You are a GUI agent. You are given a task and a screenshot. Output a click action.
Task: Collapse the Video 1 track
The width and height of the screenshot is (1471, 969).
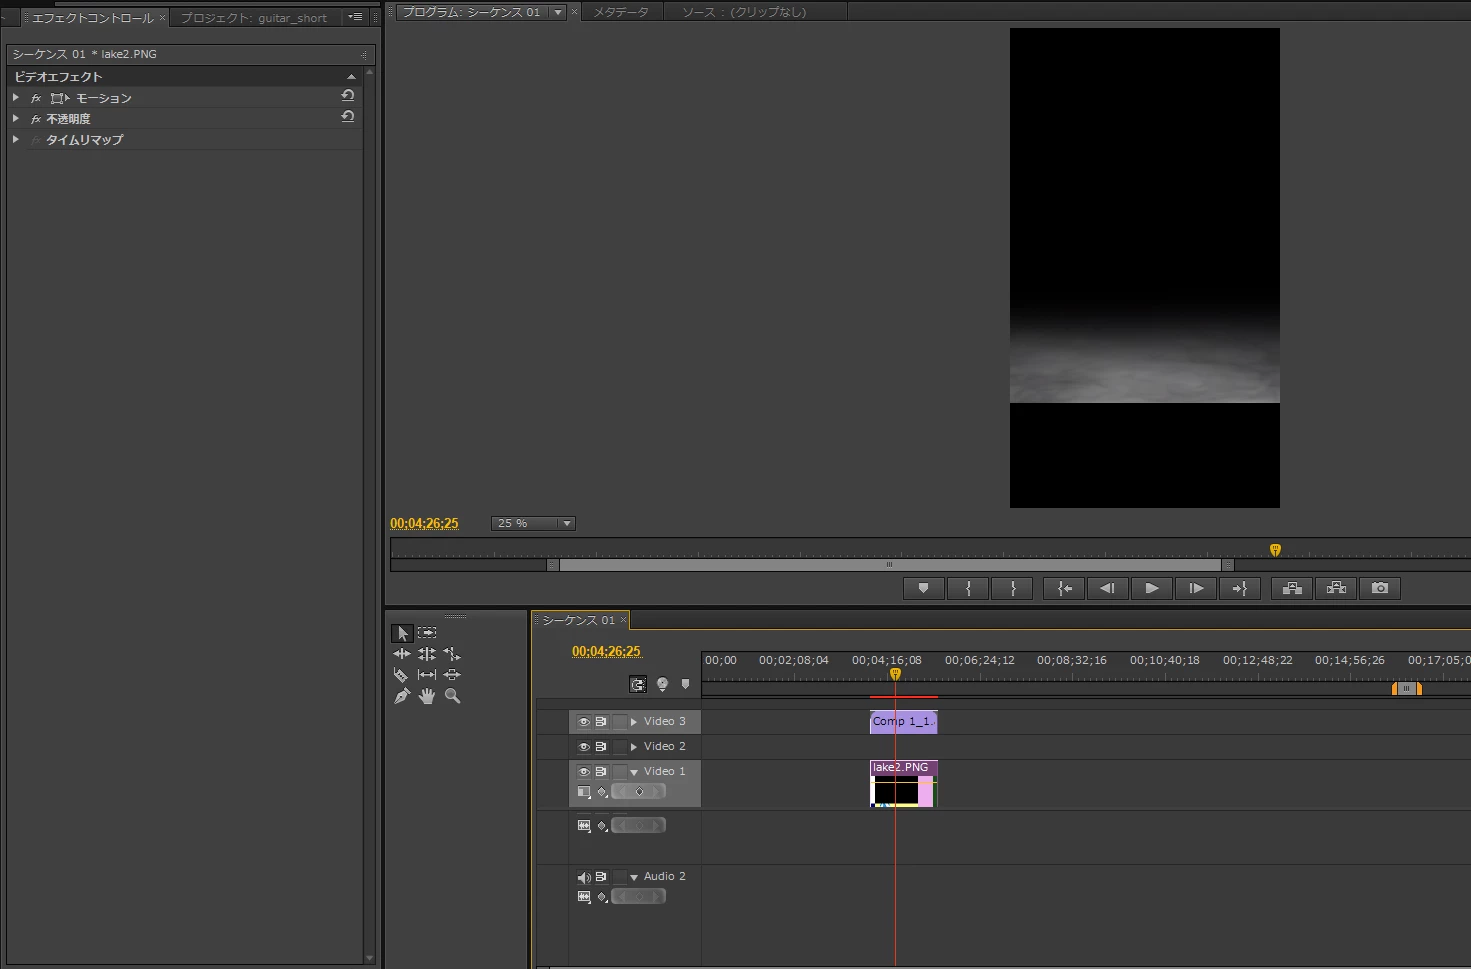[634, 772]
